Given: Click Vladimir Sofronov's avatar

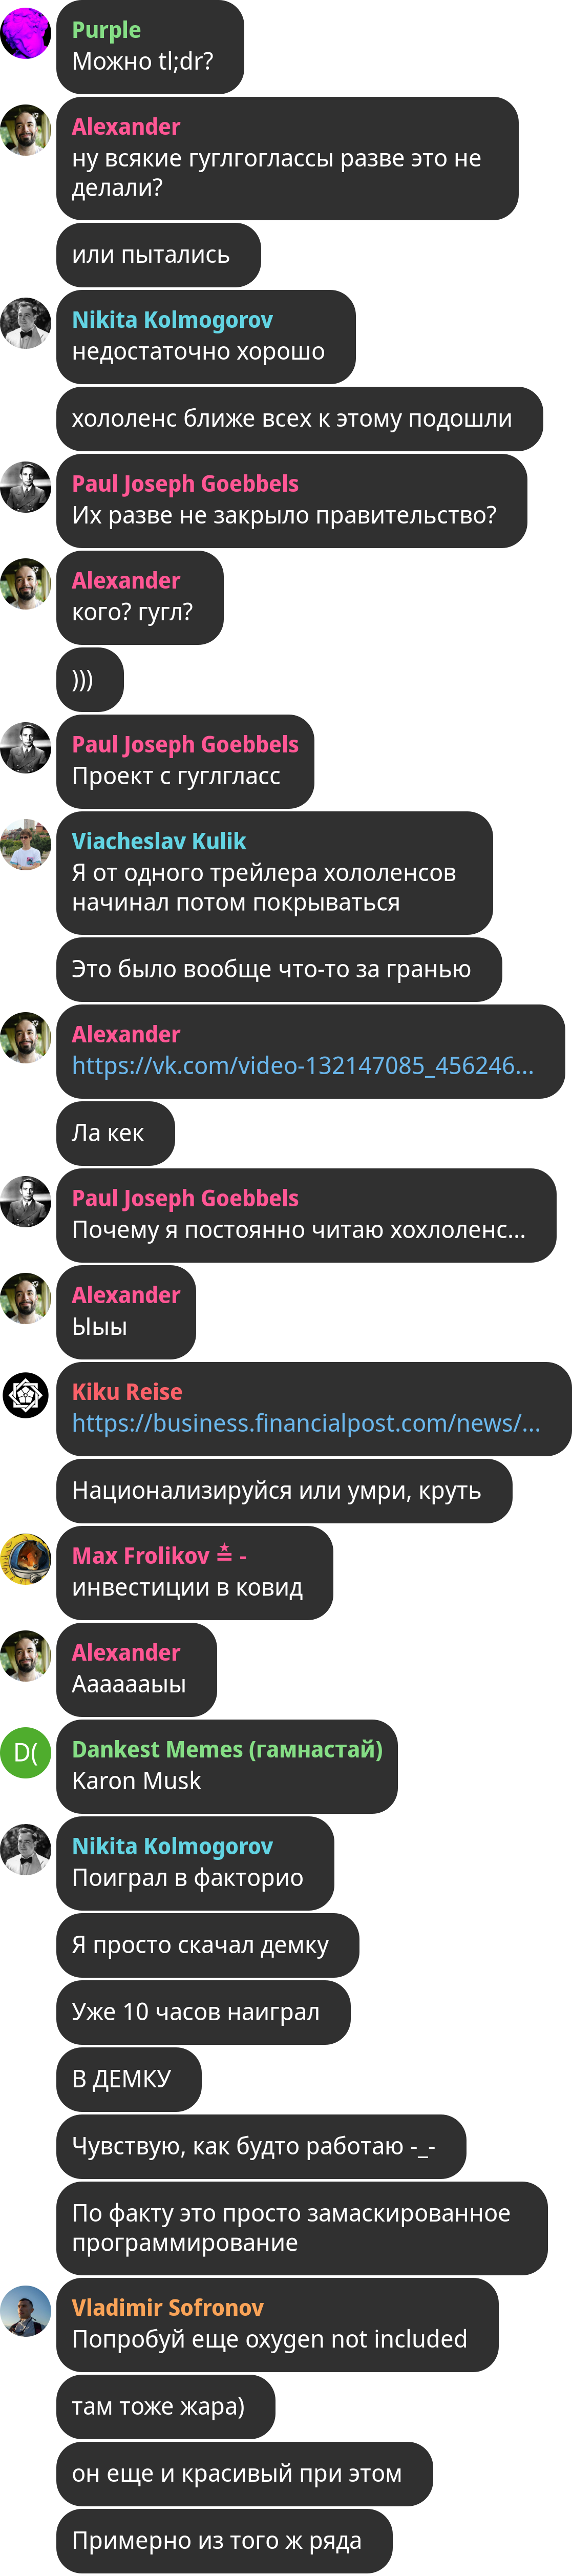Looking at the screenshot, I should tap(26, 2311).
